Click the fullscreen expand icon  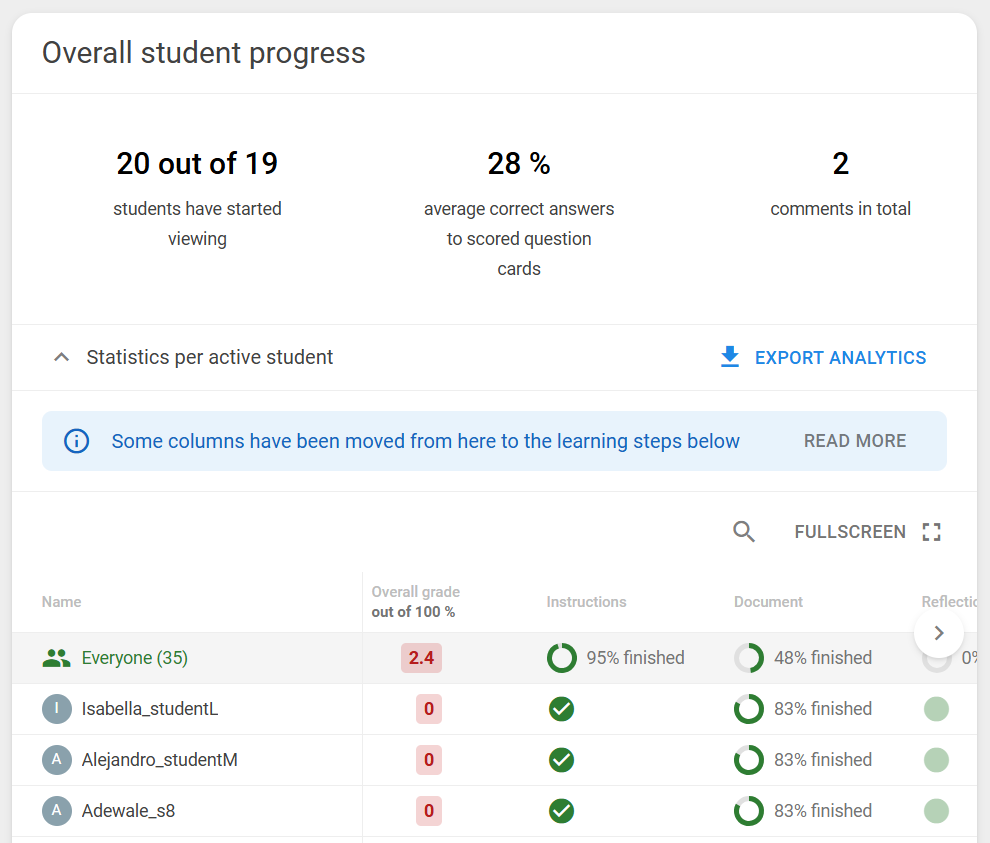click(x=931, y=532)
